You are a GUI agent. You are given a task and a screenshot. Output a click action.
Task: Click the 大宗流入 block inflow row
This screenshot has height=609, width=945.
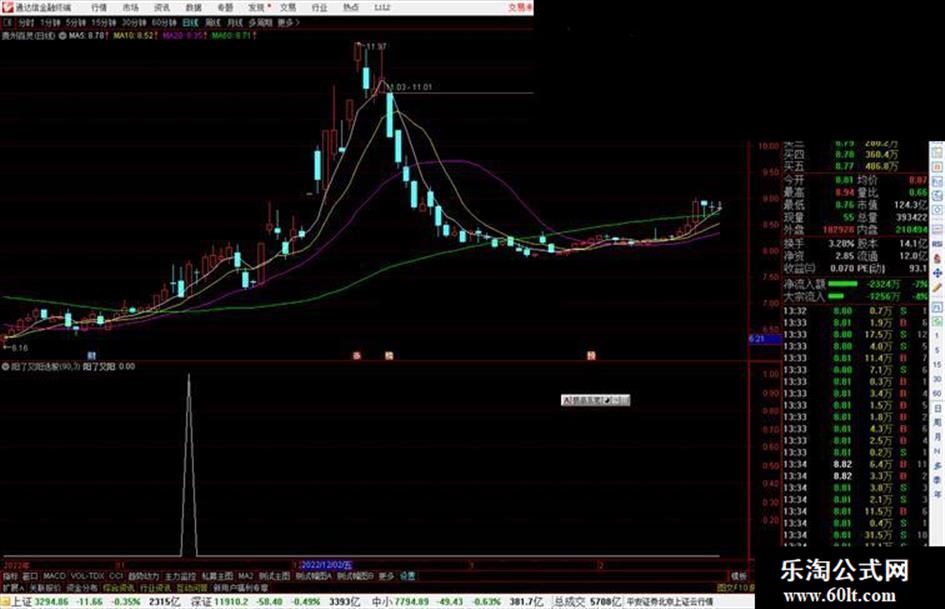point(855,297)
